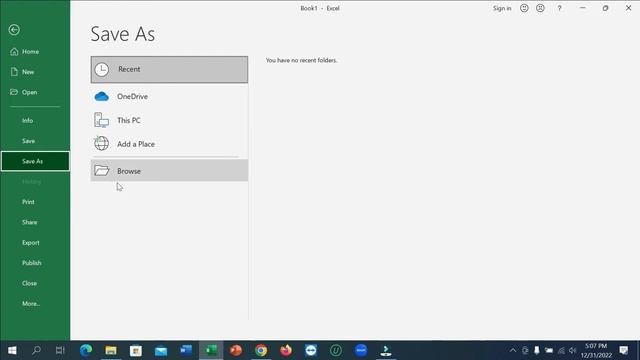This screenshot has height=360, width=640.
Task: Click the Home house icon
Action: pos(14,51)
